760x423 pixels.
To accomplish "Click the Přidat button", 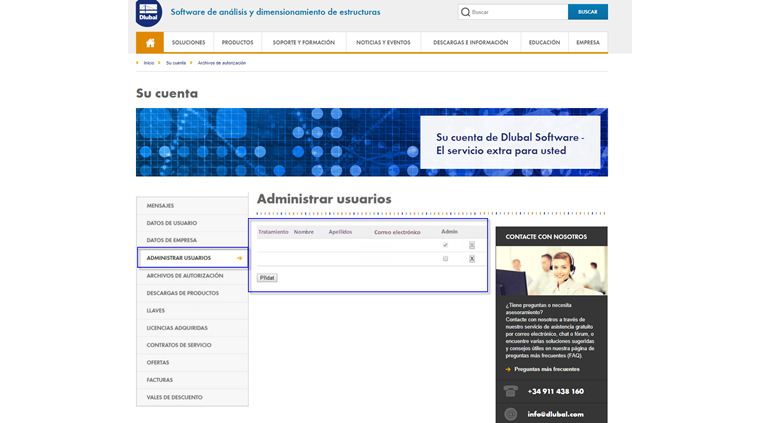I will tap(267, 278).
